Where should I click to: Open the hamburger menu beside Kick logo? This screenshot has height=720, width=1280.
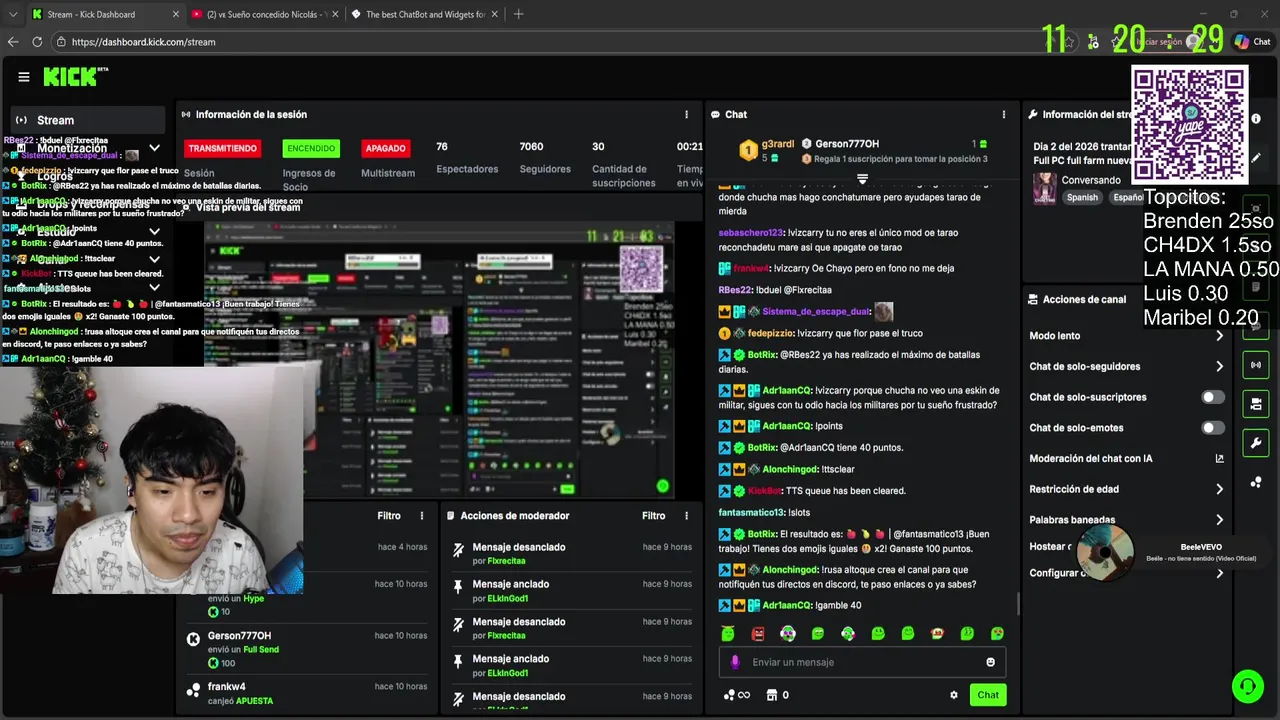(x=24, y=77)
